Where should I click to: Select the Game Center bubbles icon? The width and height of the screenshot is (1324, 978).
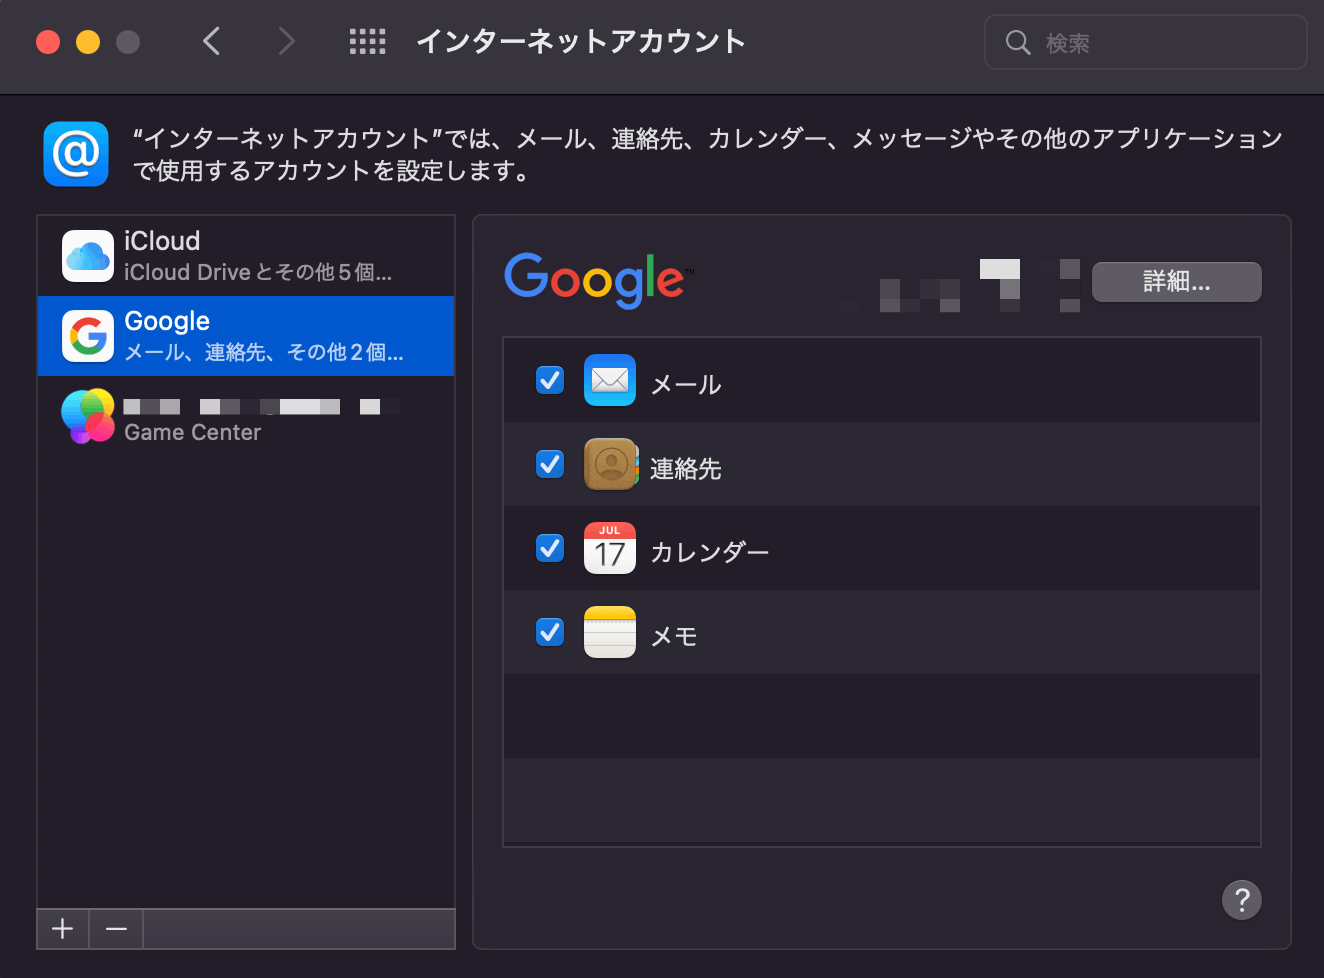tap(88, 416)
